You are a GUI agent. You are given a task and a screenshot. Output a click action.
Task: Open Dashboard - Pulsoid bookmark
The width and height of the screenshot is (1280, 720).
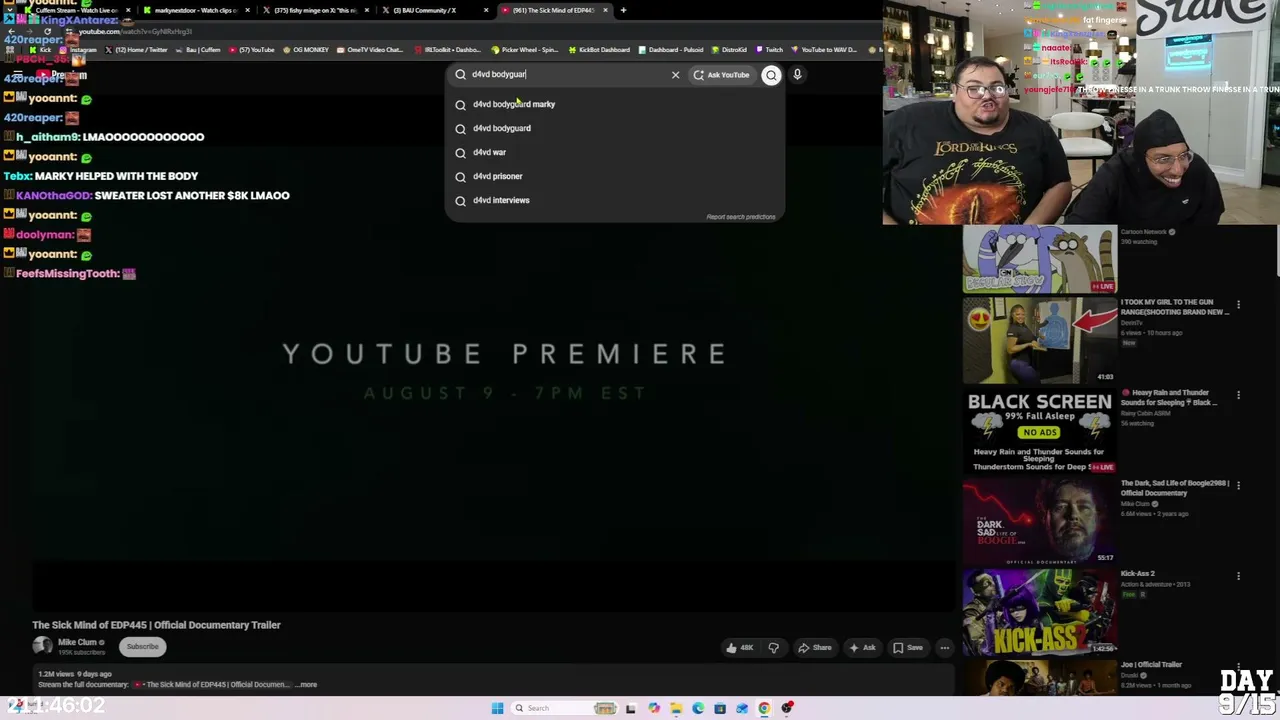point(671,49)
